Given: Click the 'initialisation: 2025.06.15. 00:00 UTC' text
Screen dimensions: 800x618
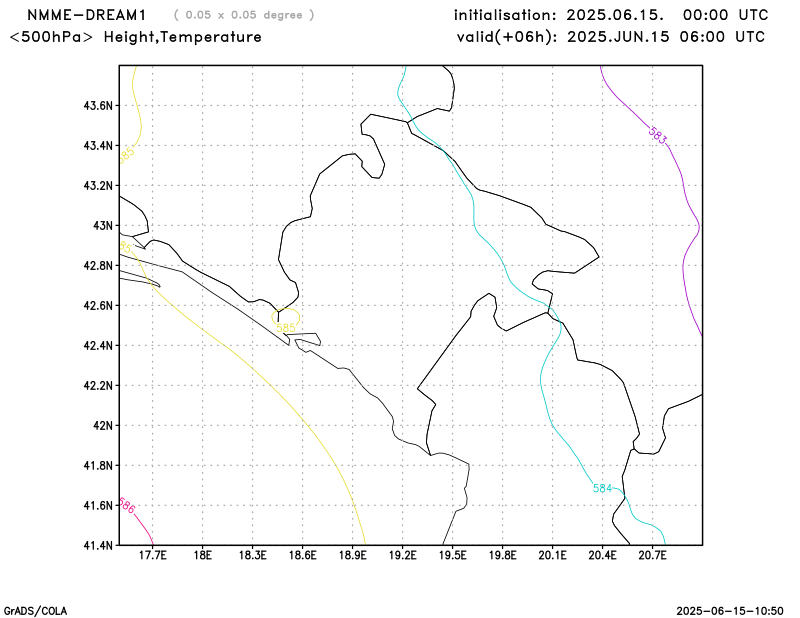Looking at the screenshot, I should coord(611,15).
